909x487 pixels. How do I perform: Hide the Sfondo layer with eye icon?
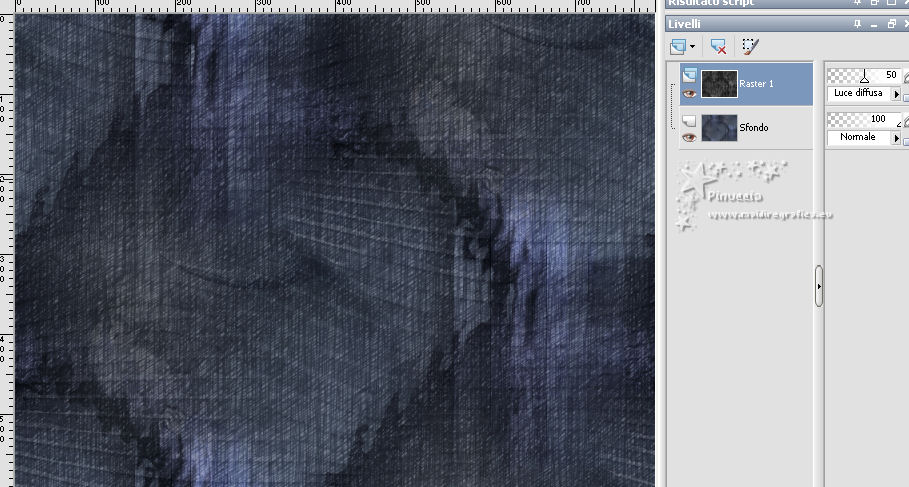pos(689,137)
